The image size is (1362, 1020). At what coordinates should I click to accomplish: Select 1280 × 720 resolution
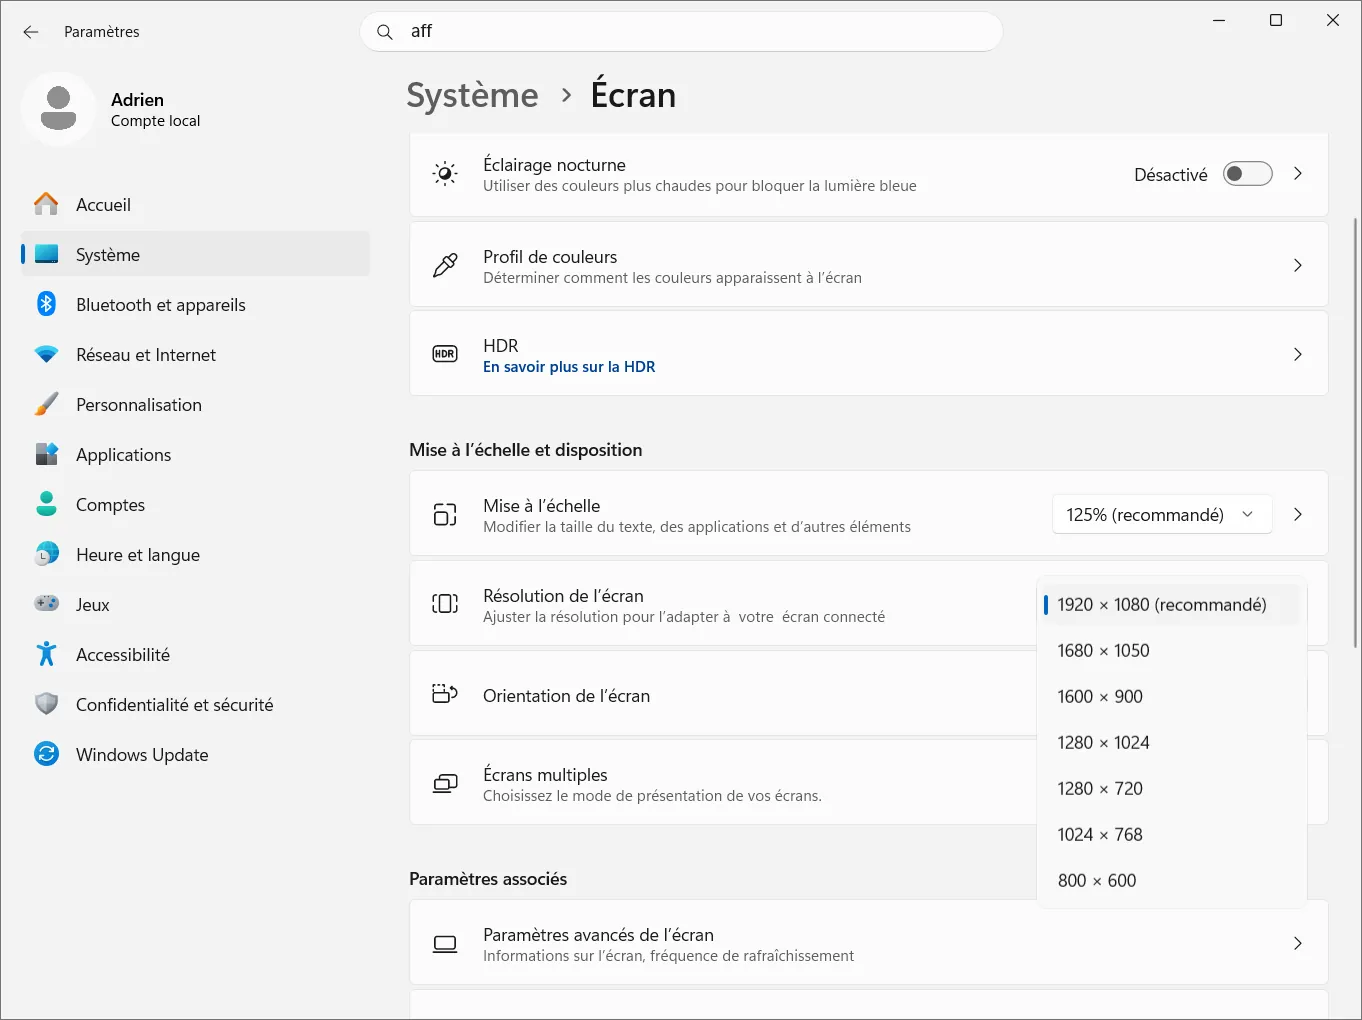(1172, 789)
